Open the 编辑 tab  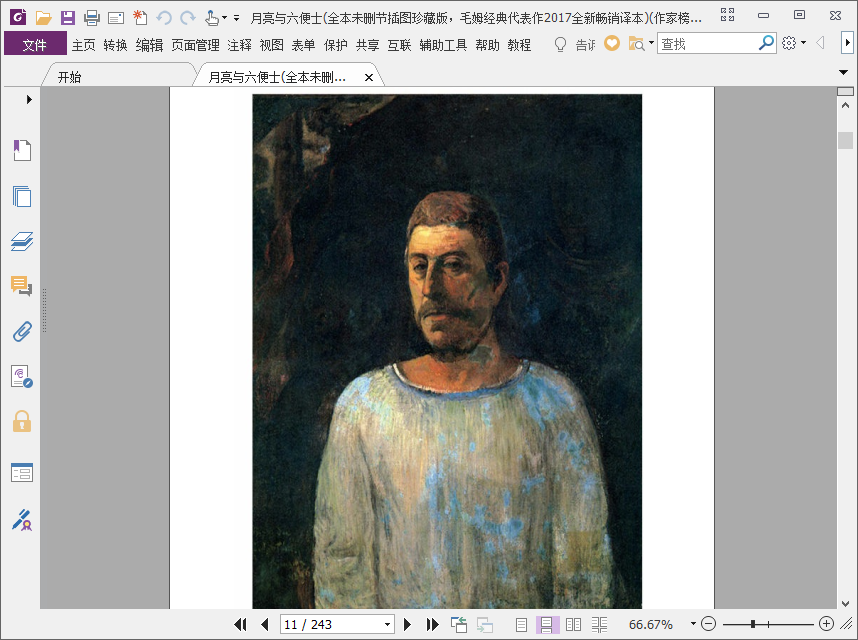pyautogui.click(x=149, y=45)
